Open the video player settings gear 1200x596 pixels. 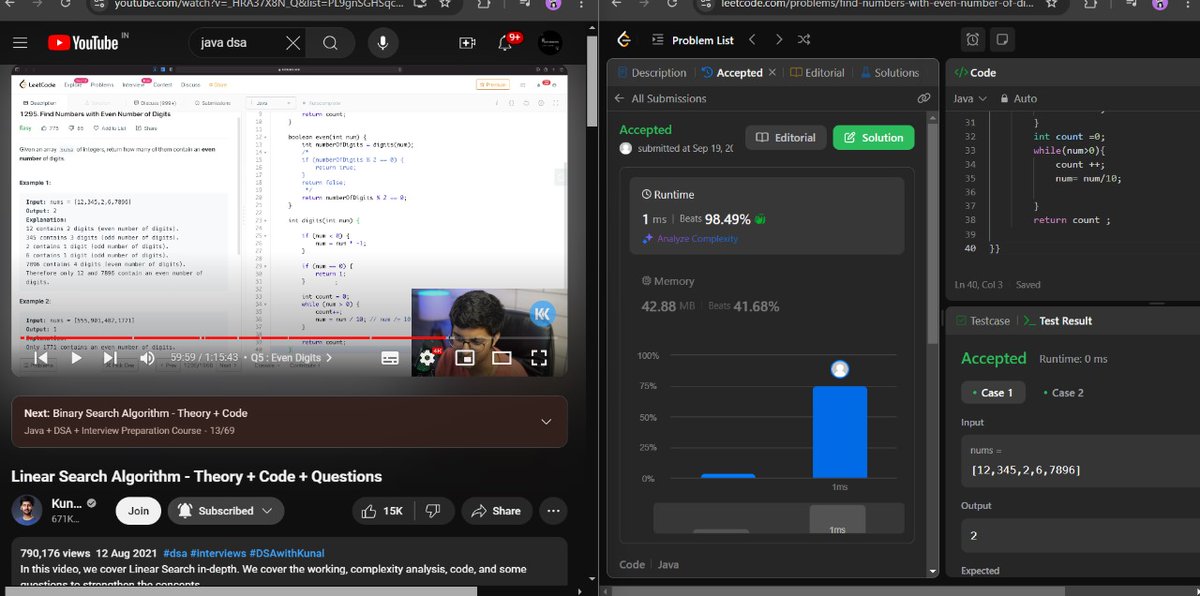click(x=426, y=358)
